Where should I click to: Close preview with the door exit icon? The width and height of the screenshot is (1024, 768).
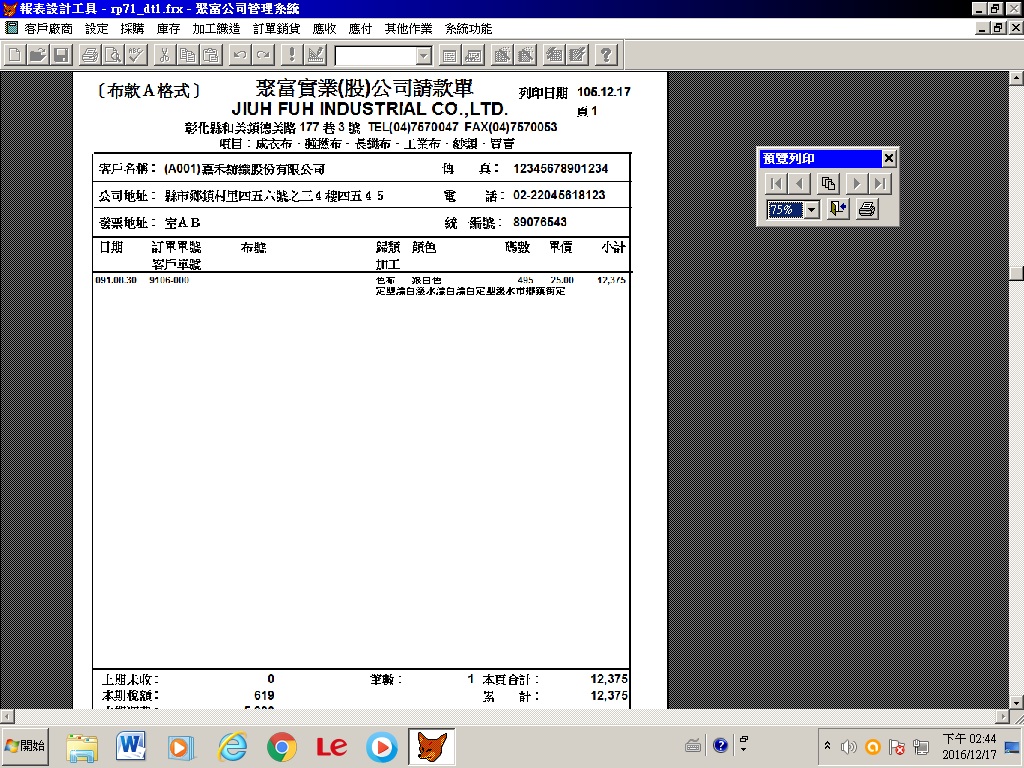point(838,209)
